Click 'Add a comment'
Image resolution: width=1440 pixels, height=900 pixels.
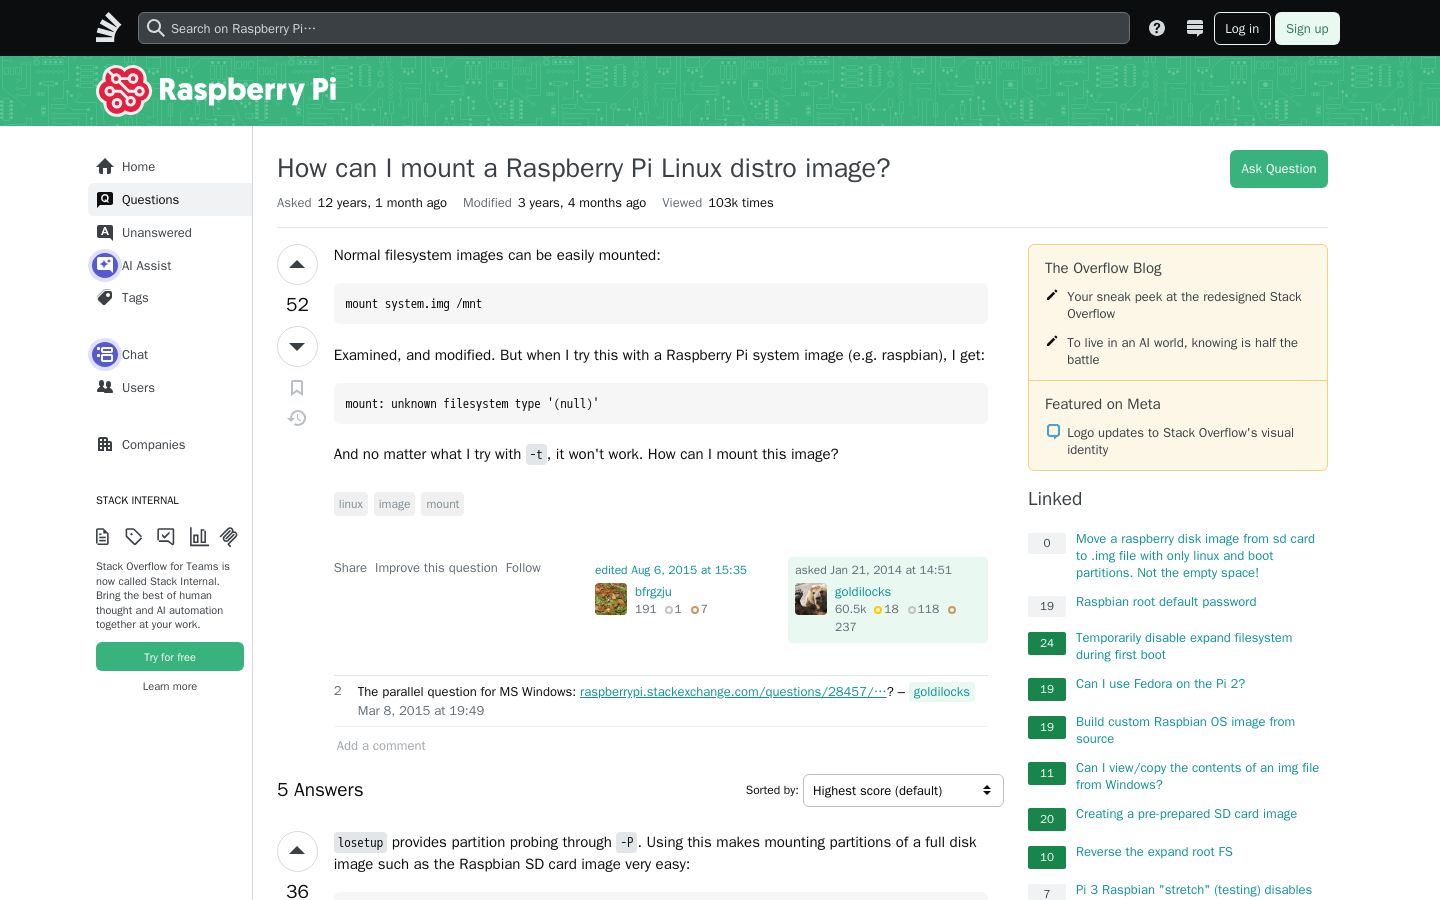381,746
